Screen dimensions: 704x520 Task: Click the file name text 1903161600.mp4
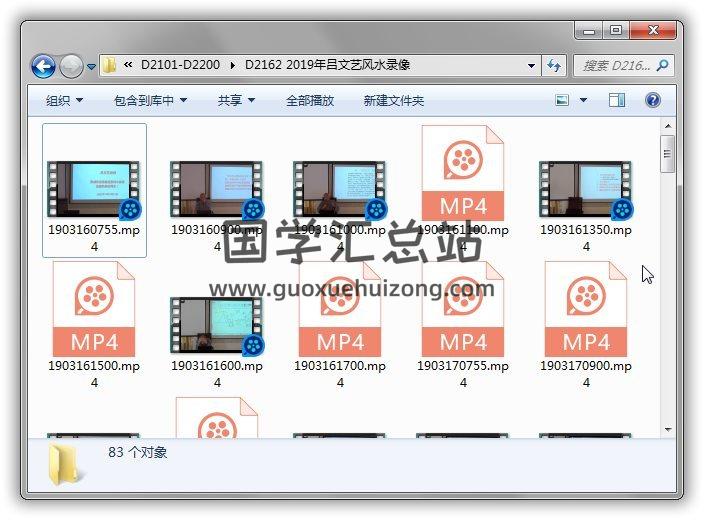tap(217, 374)
